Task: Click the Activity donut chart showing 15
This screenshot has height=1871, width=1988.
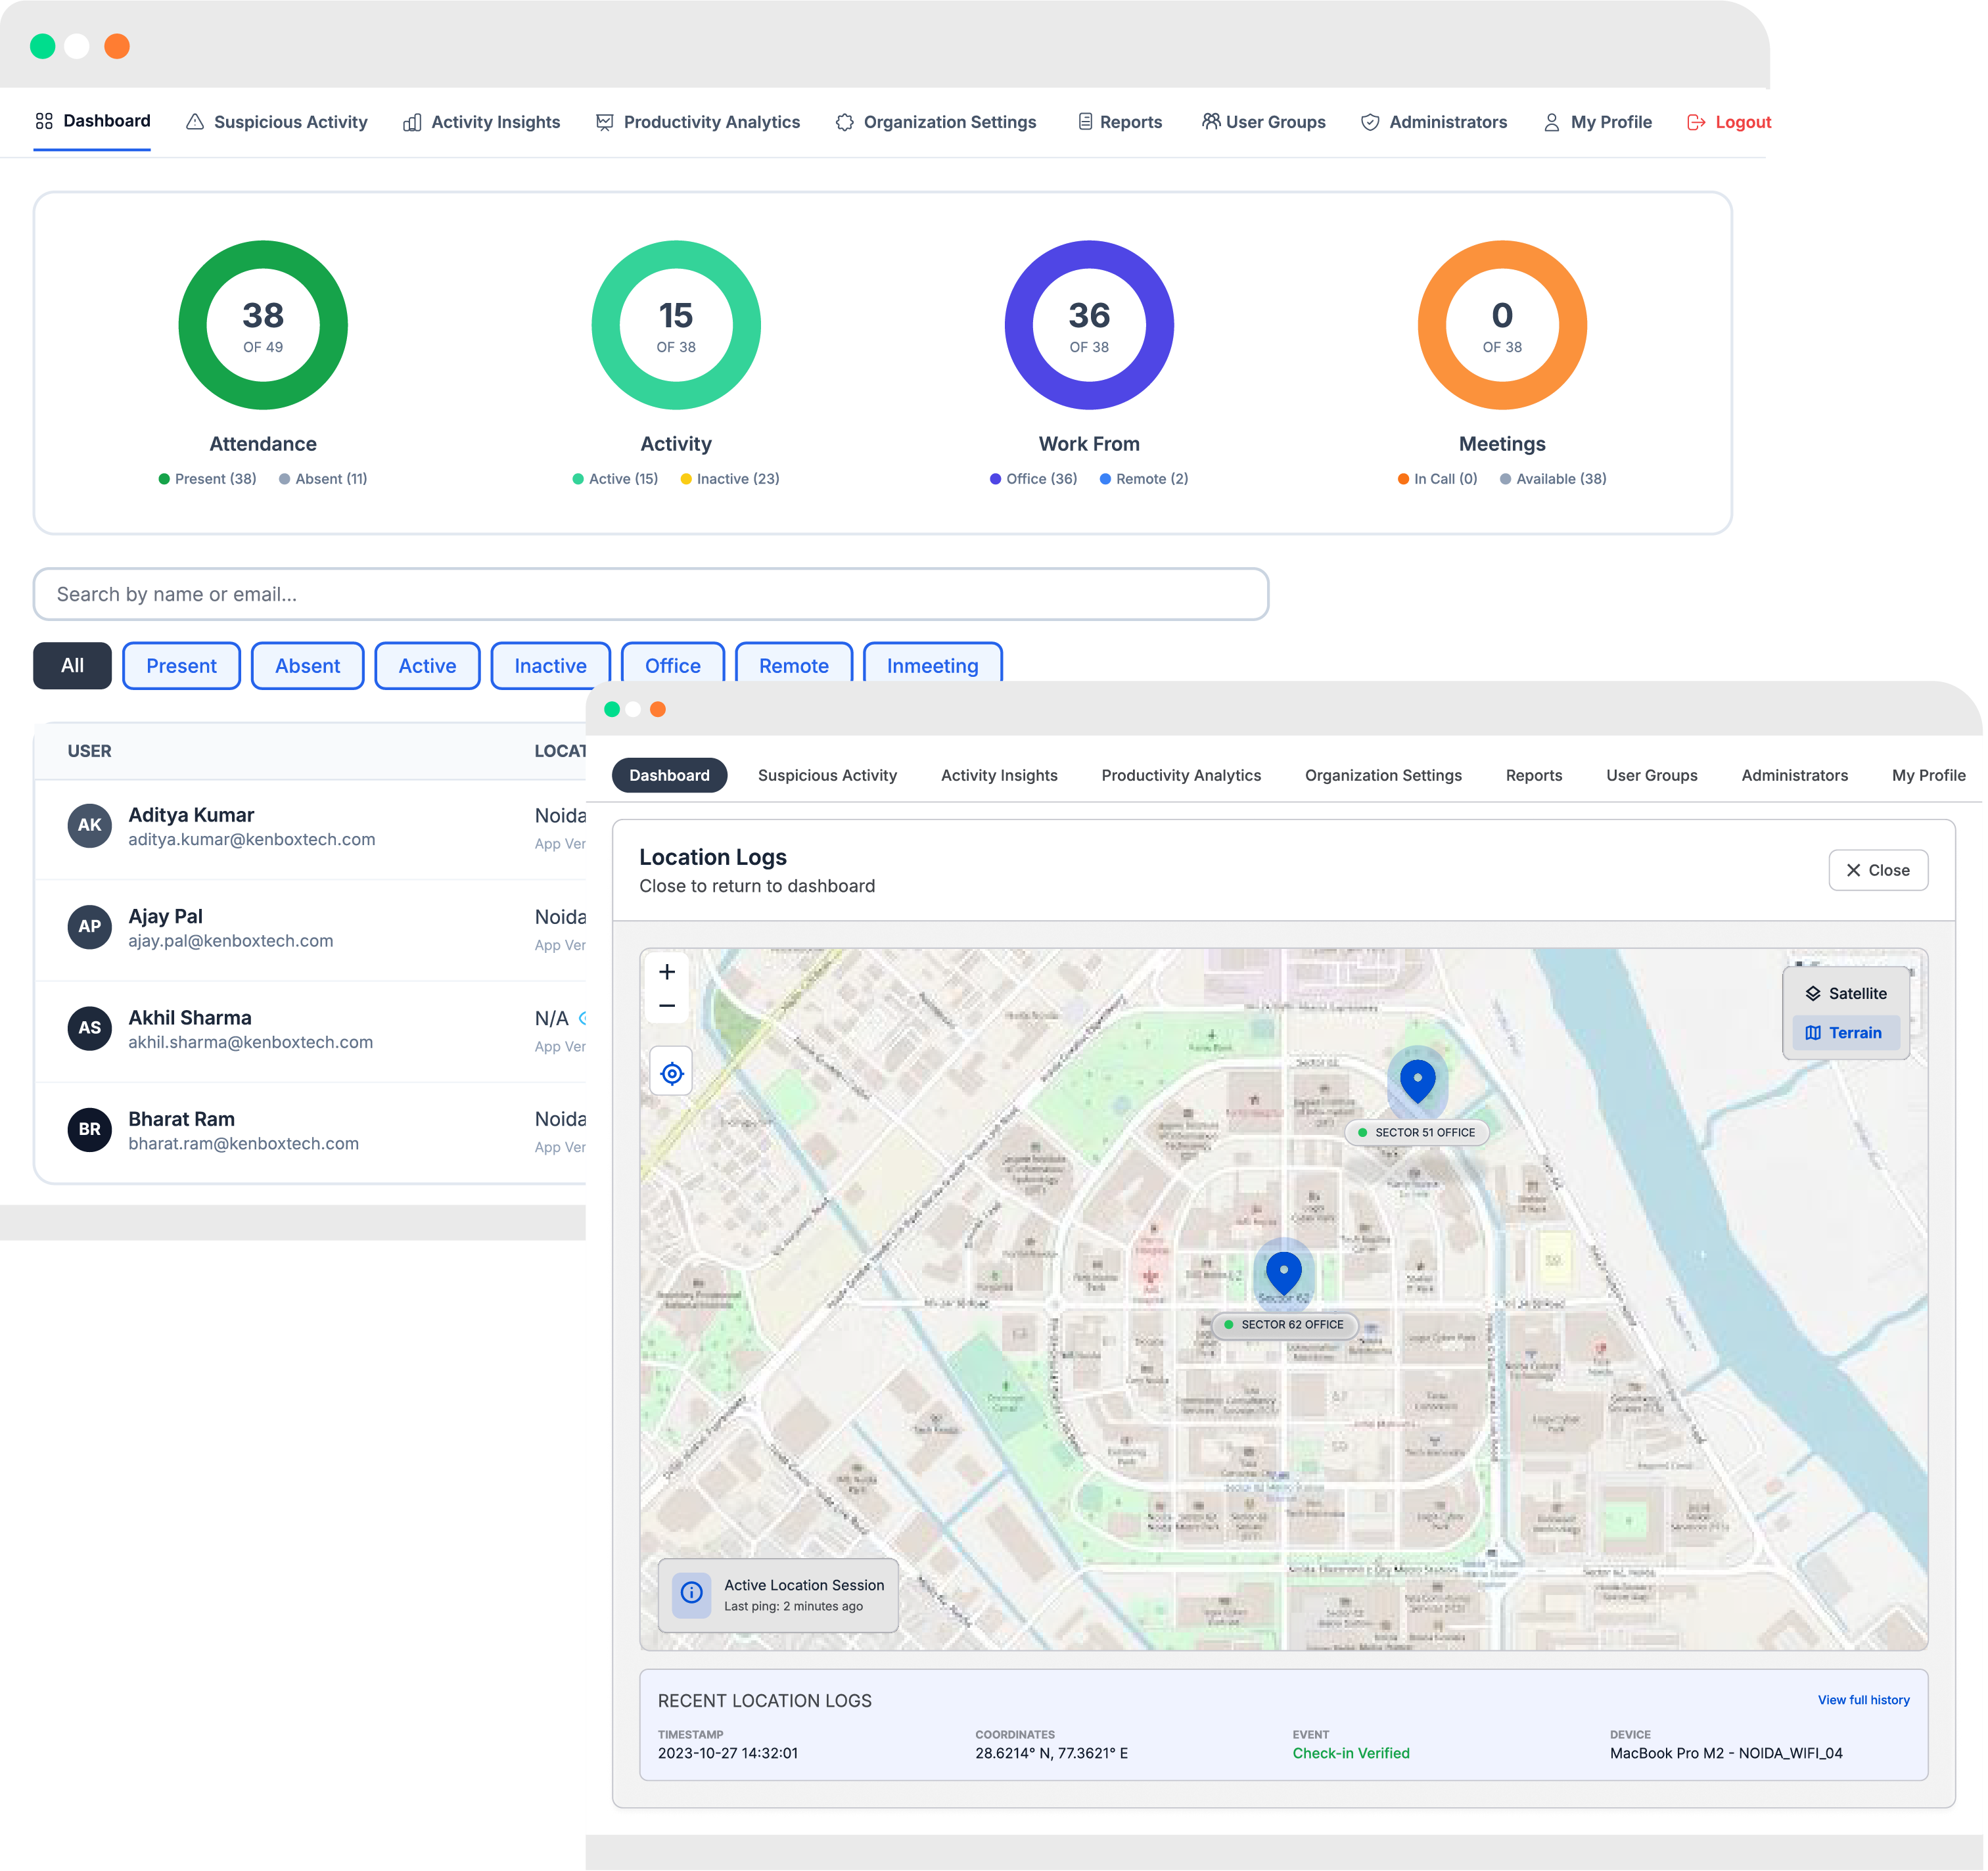Action: [x=676, y=325]
